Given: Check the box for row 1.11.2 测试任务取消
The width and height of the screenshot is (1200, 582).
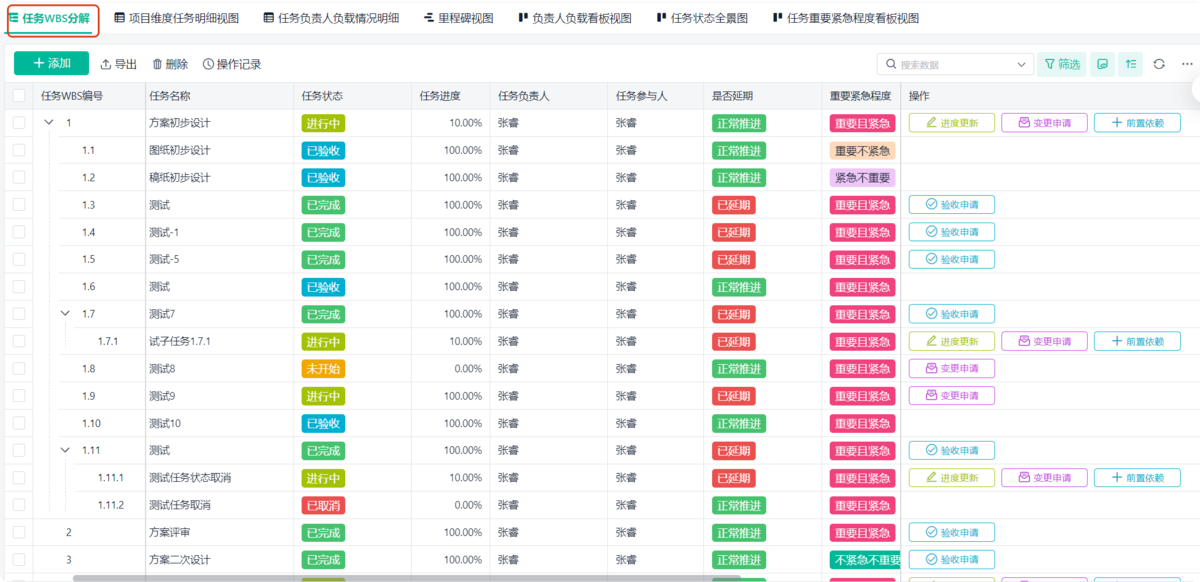Looking at the screenshot, I should (x=19, y=505).
